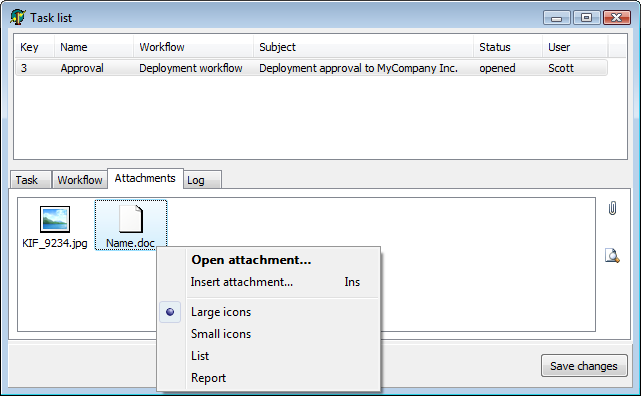
Task: Open the Workflow tab
Action: pyautogui.click(x=80, y=180)
